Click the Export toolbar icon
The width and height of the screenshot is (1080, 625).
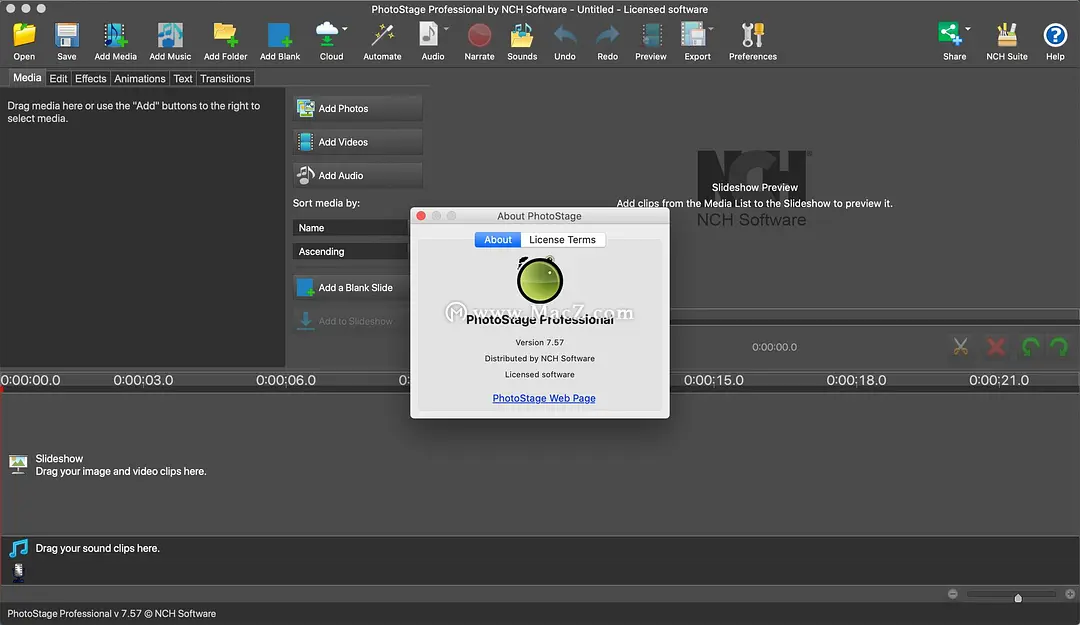tap(693, 34)
